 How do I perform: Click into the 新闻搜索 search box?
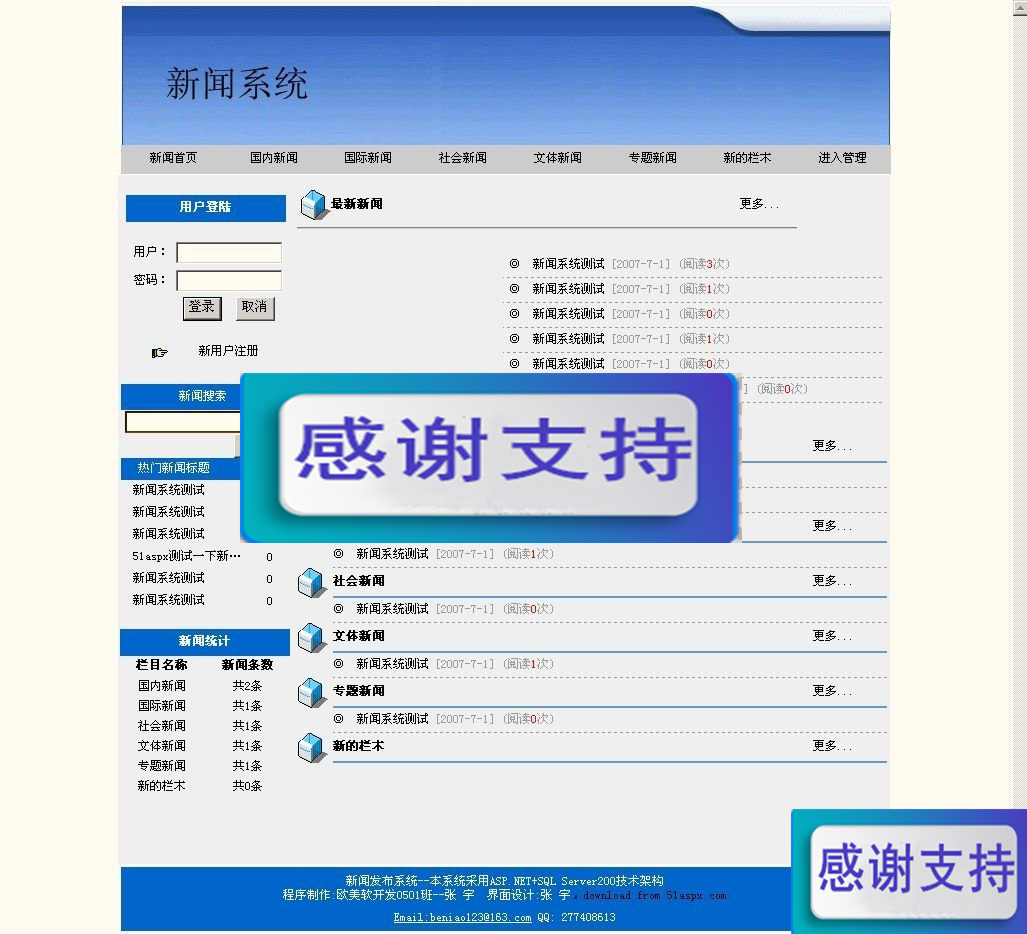point(183,422)
